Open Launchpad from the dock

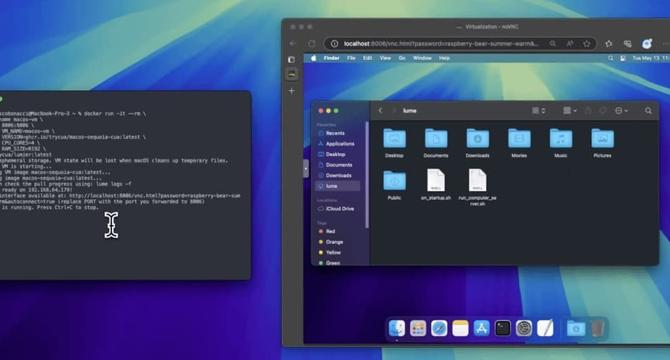coord(417,328)
